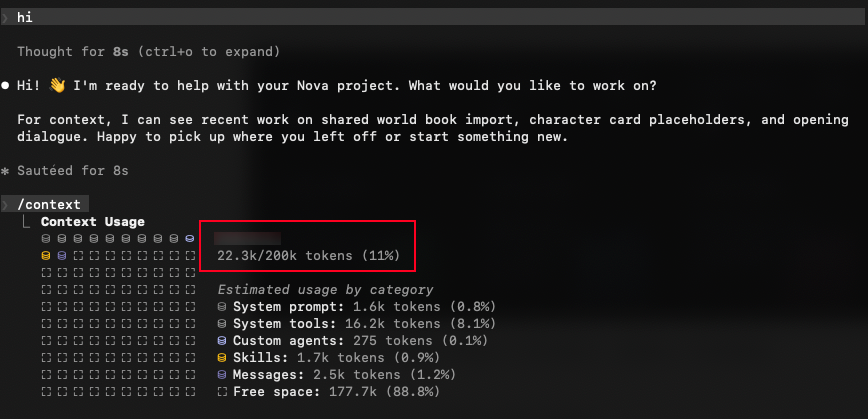
Task: Click the 22.3k/200k tokens summary text
Action: point(308,256)
